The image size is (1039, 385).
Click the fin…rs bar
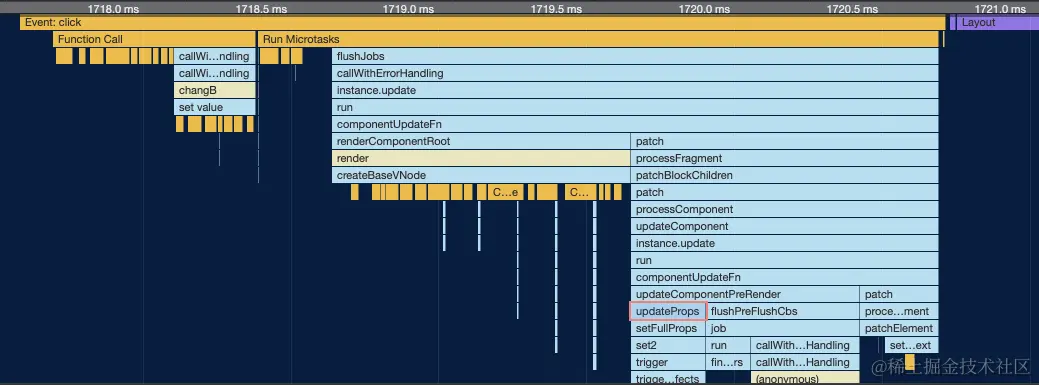728,362
